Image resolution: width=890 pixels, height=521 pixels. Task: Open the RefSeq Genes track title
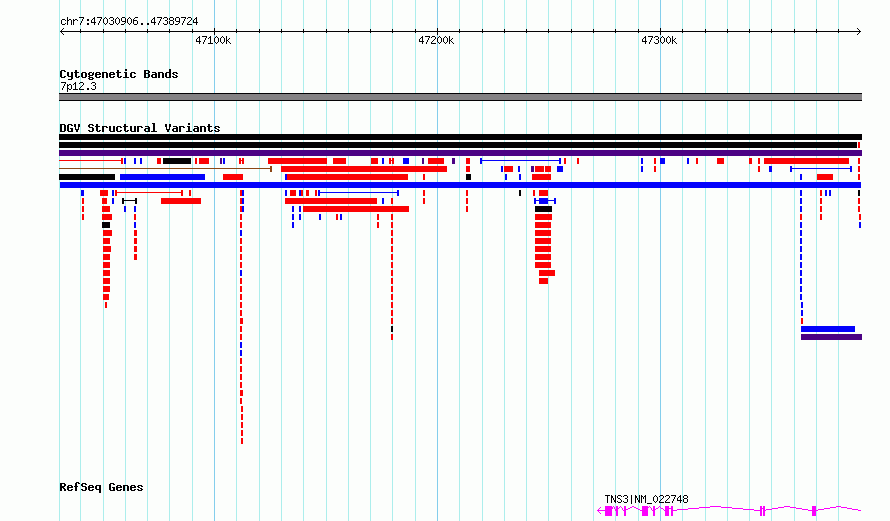coord(101,488)
